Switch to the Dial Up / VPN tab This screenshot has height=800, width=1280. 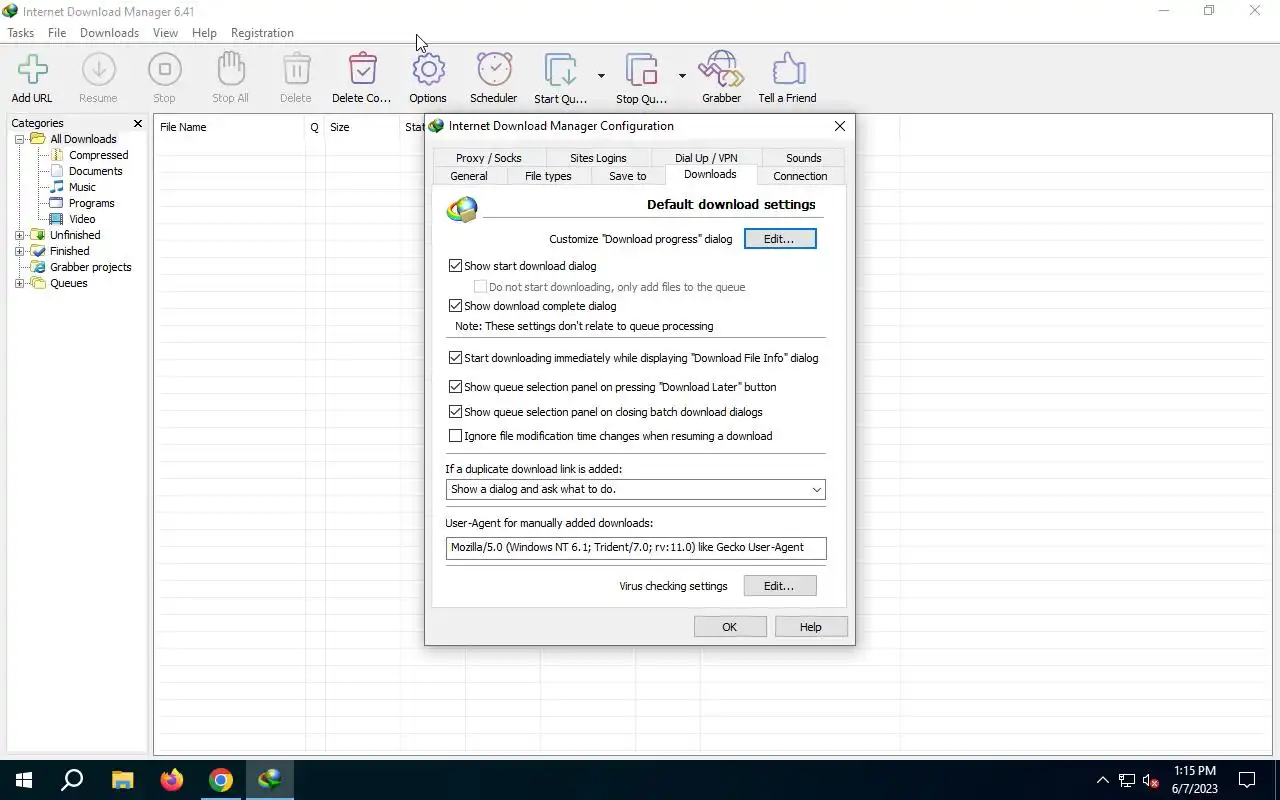click(x=706, y=158)
